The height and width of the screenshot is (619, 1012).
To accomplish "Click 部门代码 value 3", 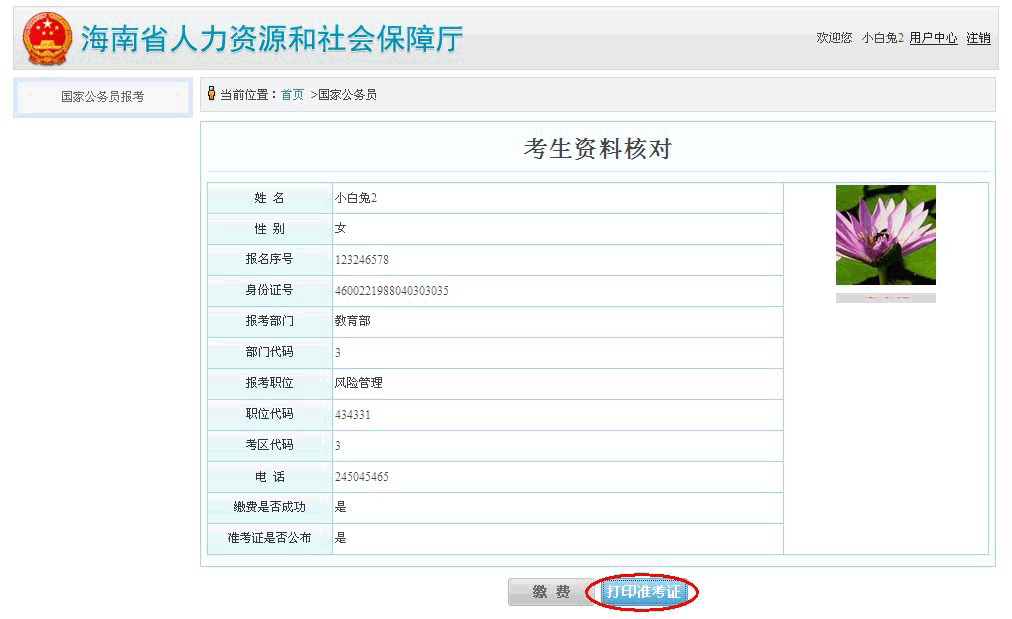I will pos(338,352).
